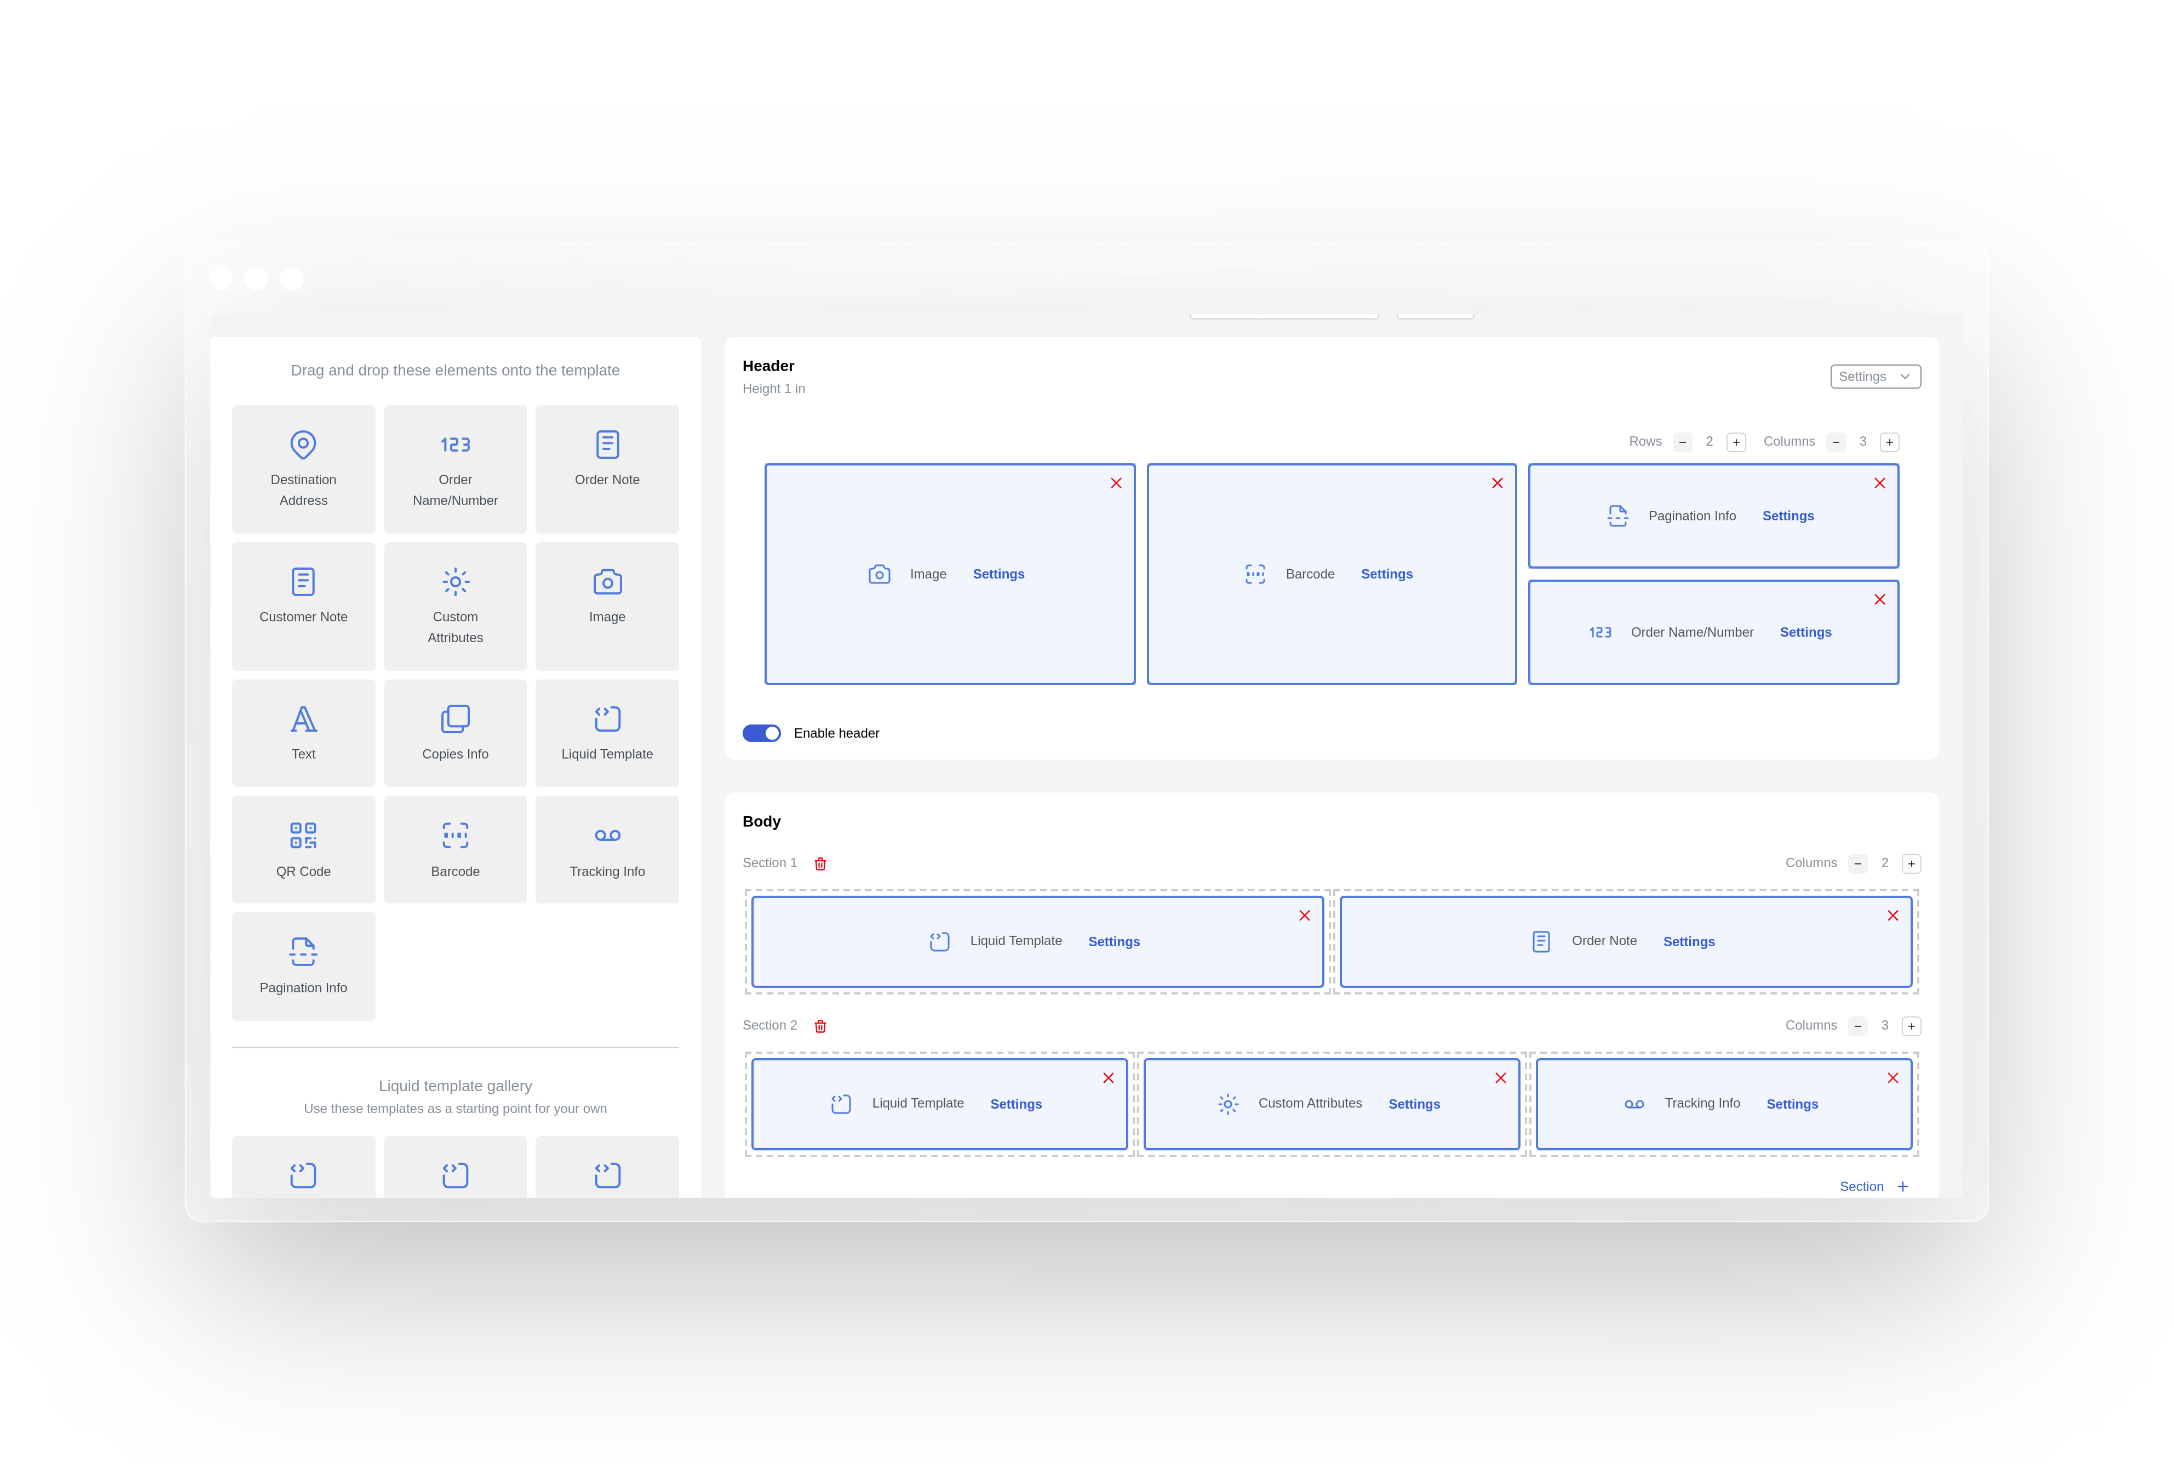
Task: Click the Destination Address element tile
Action: point(303,468)
